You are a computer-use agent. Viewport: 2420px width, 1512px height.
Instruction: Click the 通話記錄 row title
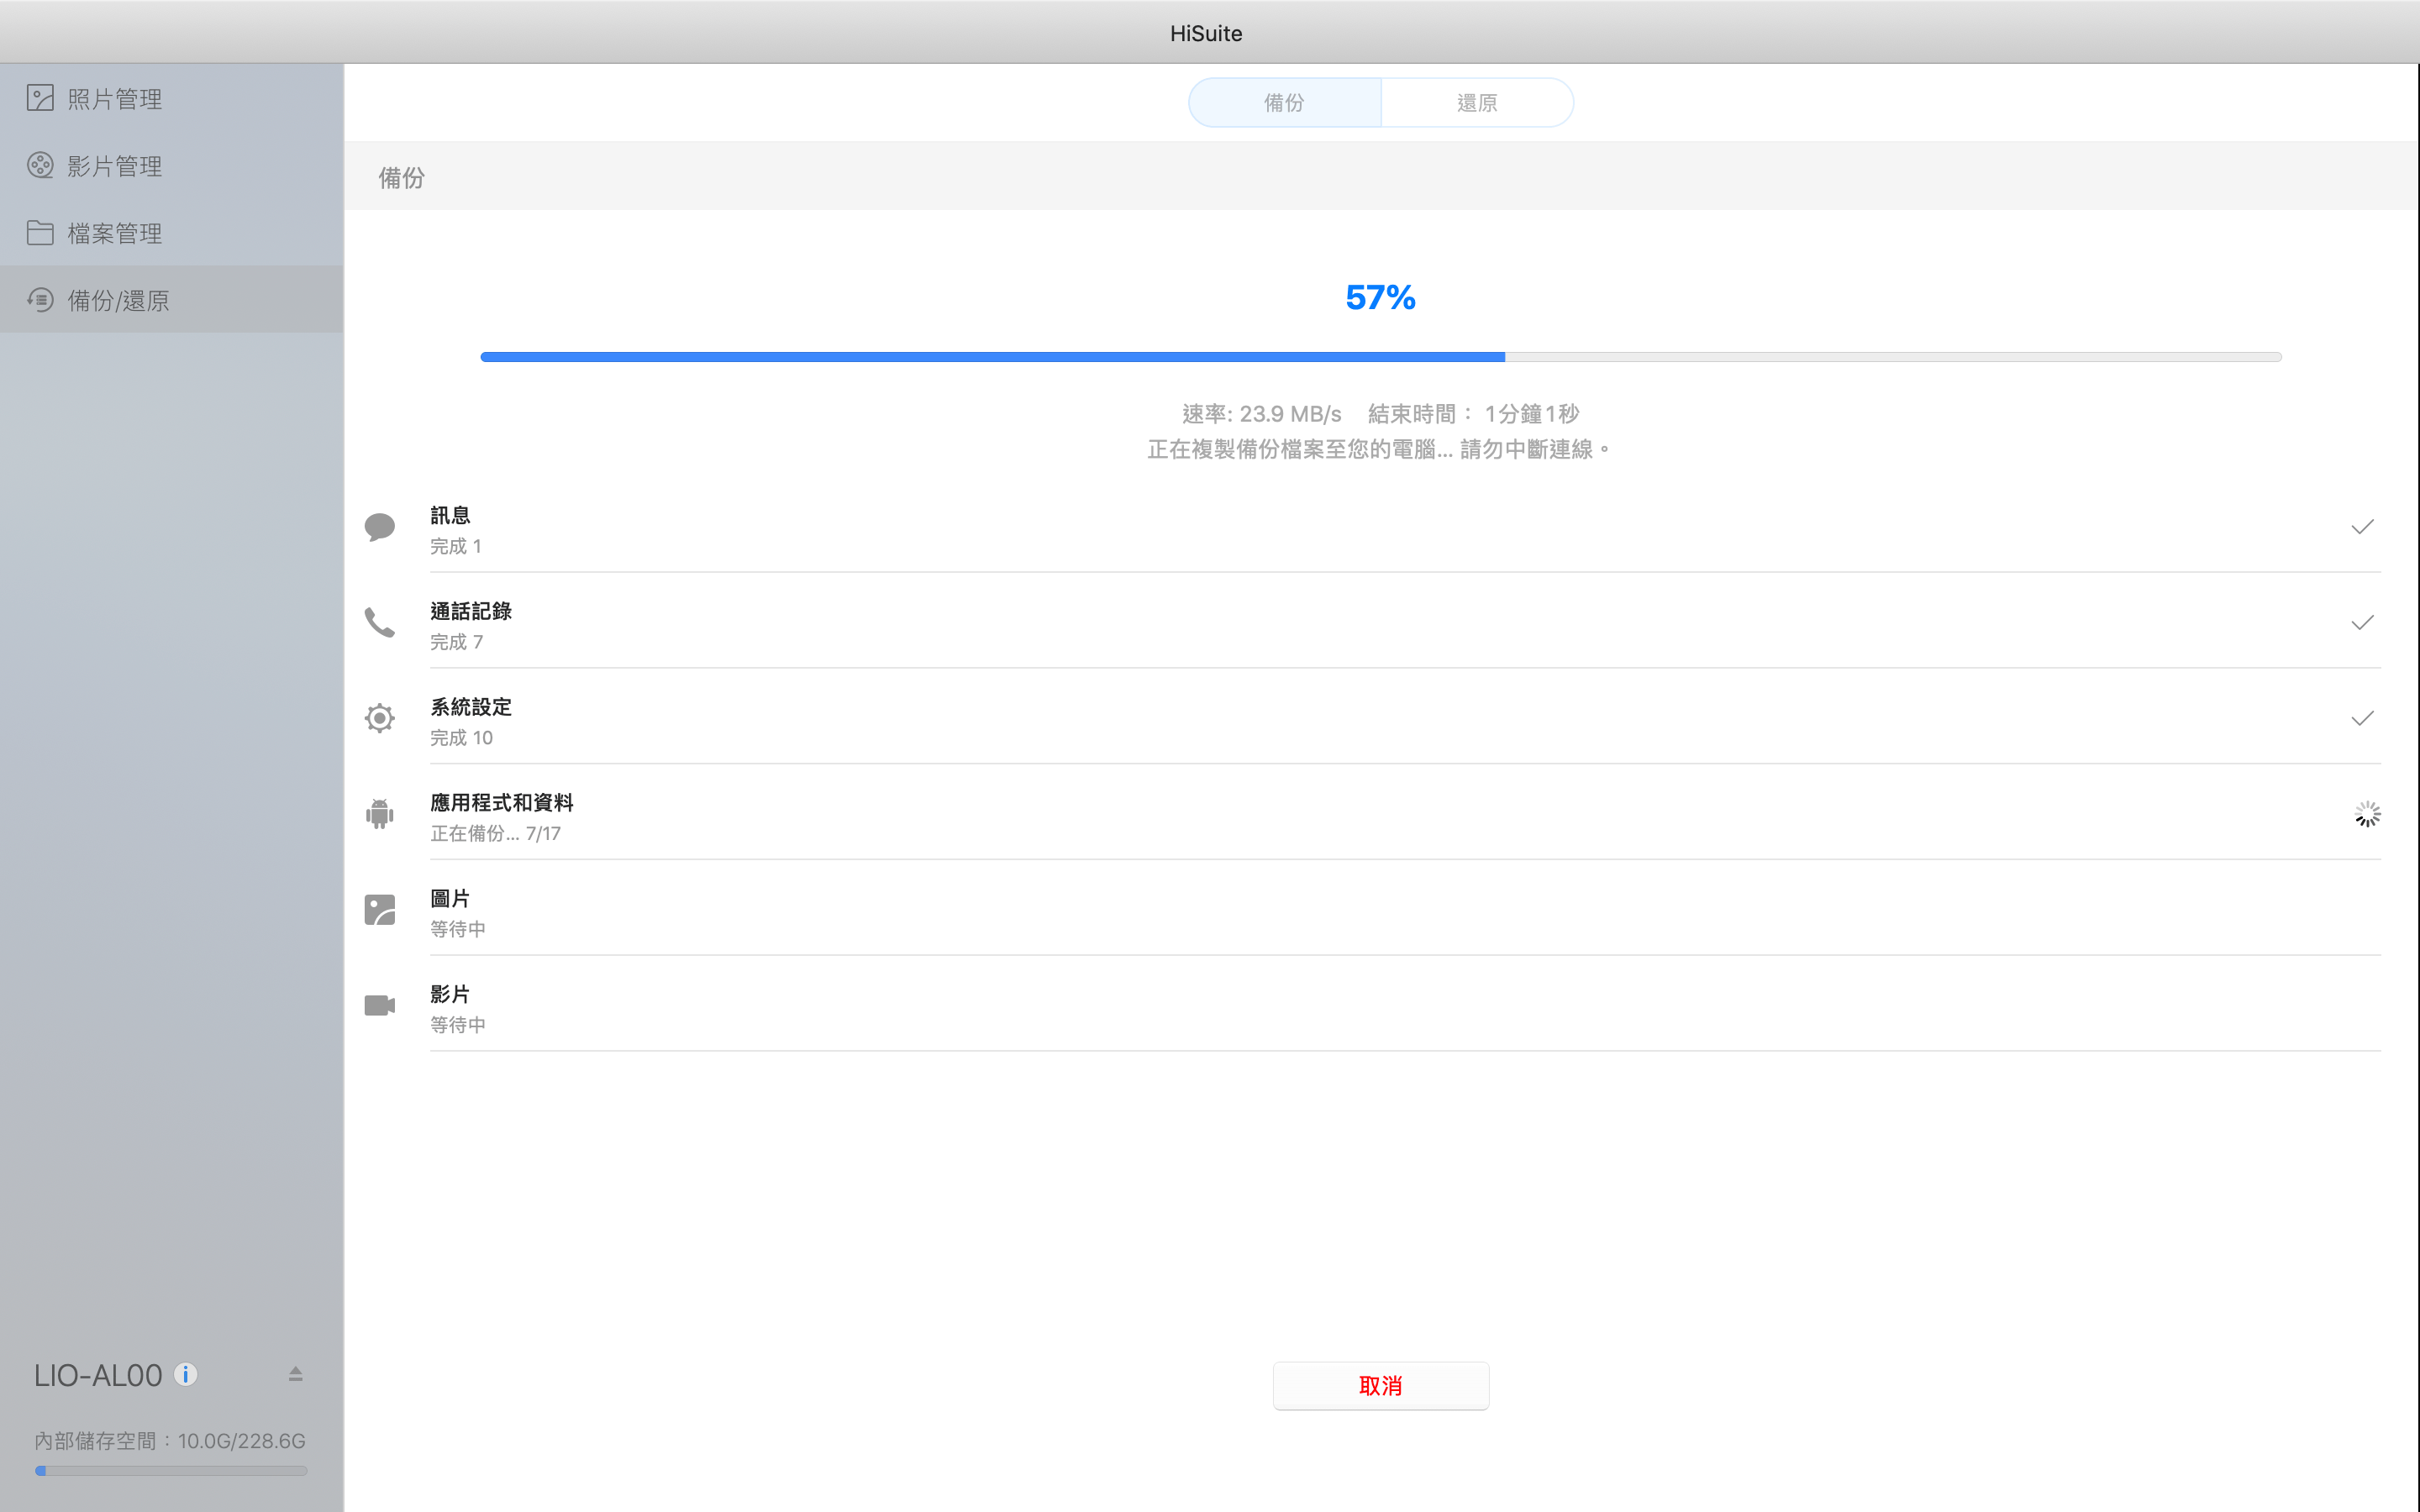point(471,611)
